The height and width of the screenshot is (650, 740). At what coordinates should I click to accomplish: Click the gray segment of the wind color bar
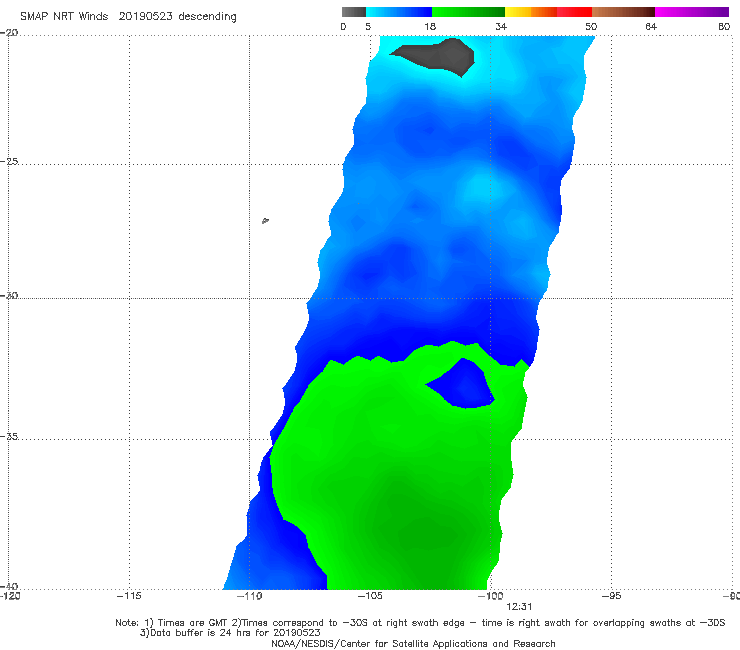click(x=354, y=12)
